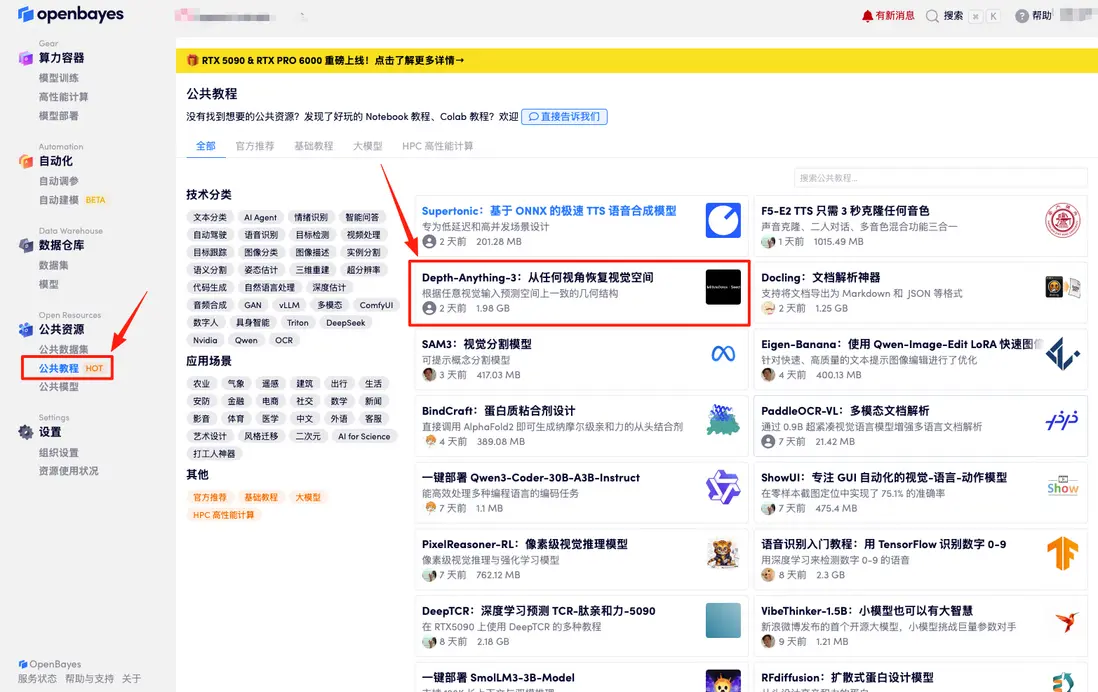The height and width of the screenshot is (692, 1098).
Task: Select the vLLM tag
Action: [x=289, y=305]
